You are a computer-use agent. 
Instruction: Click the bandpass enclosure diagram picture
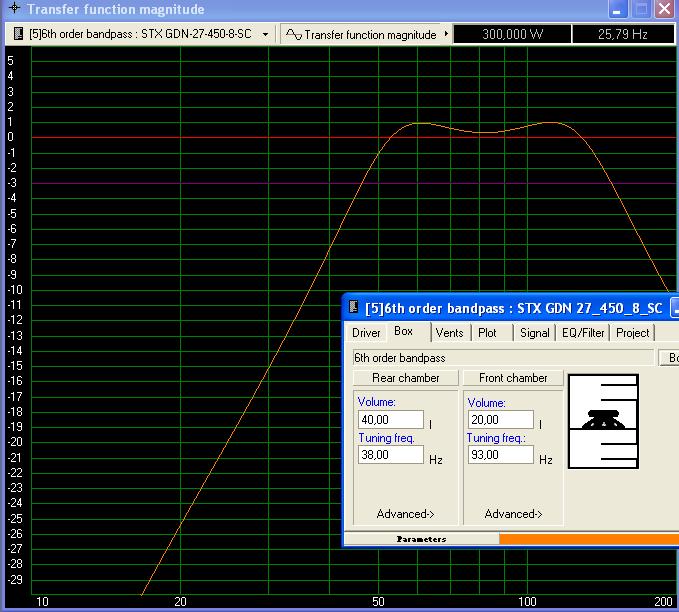coord(603,421)
